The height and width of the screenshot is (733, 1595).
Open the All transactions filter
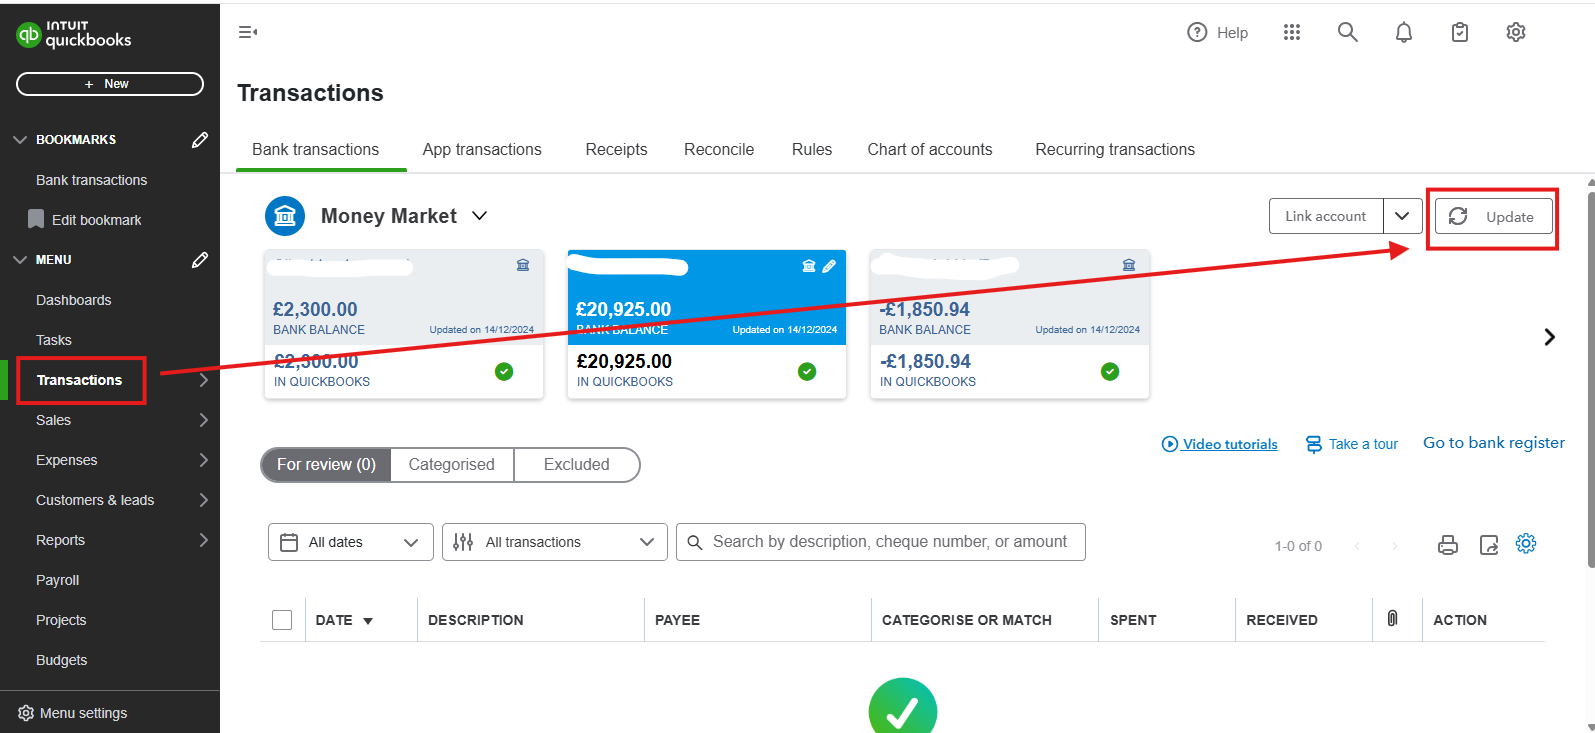tap(555, 542)
